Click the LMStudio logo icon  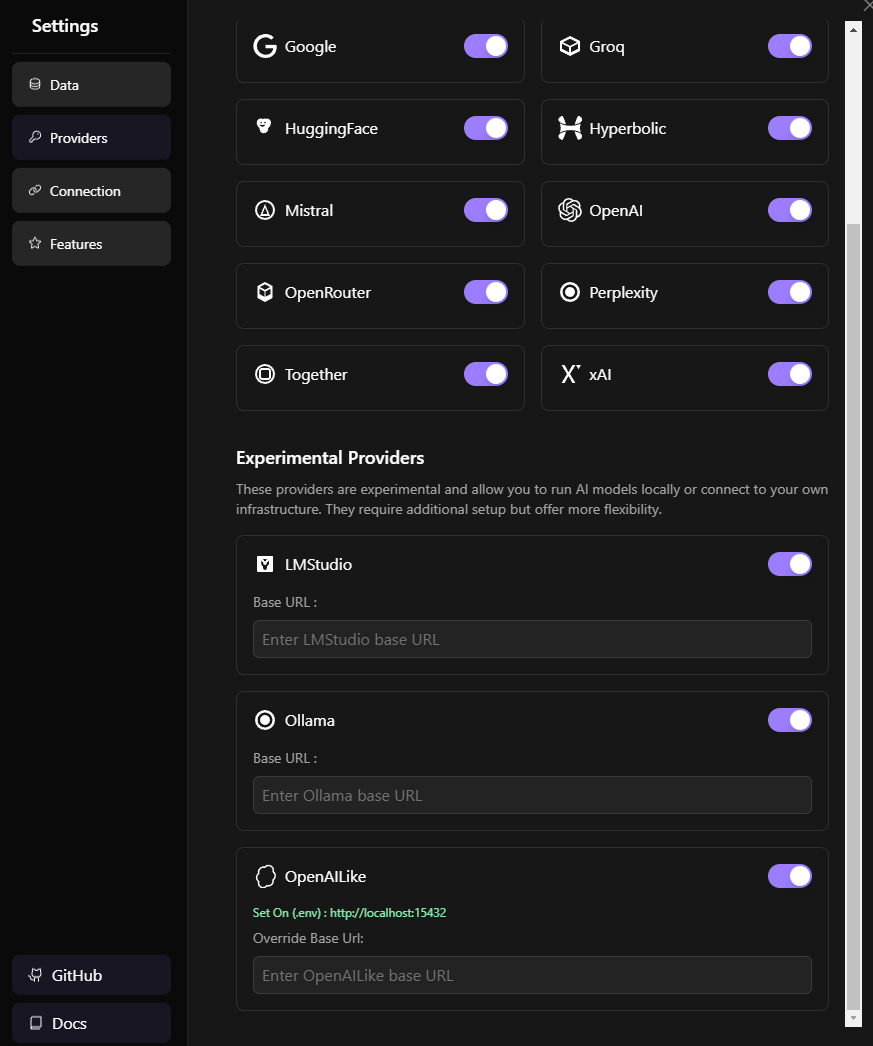(265, 564)
